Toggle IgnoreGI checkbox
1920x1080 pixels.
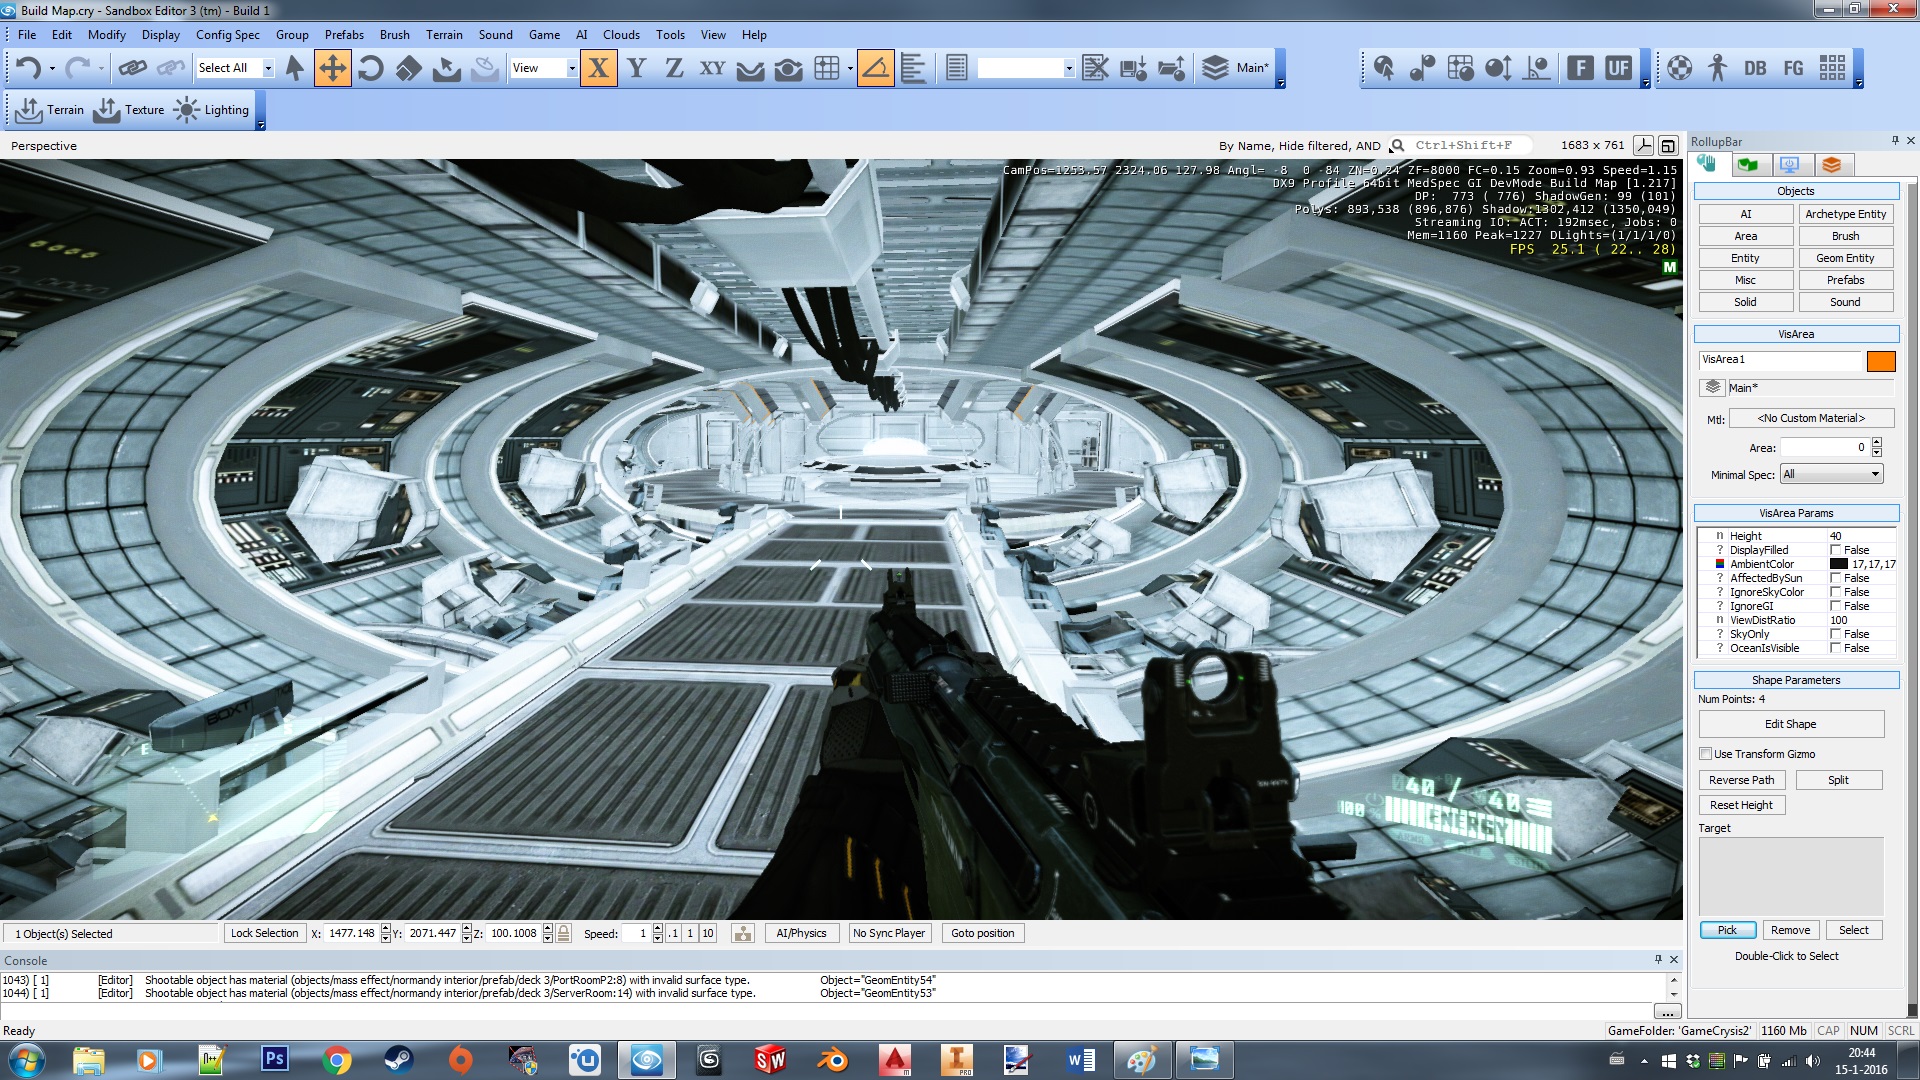pos(1836,606)
